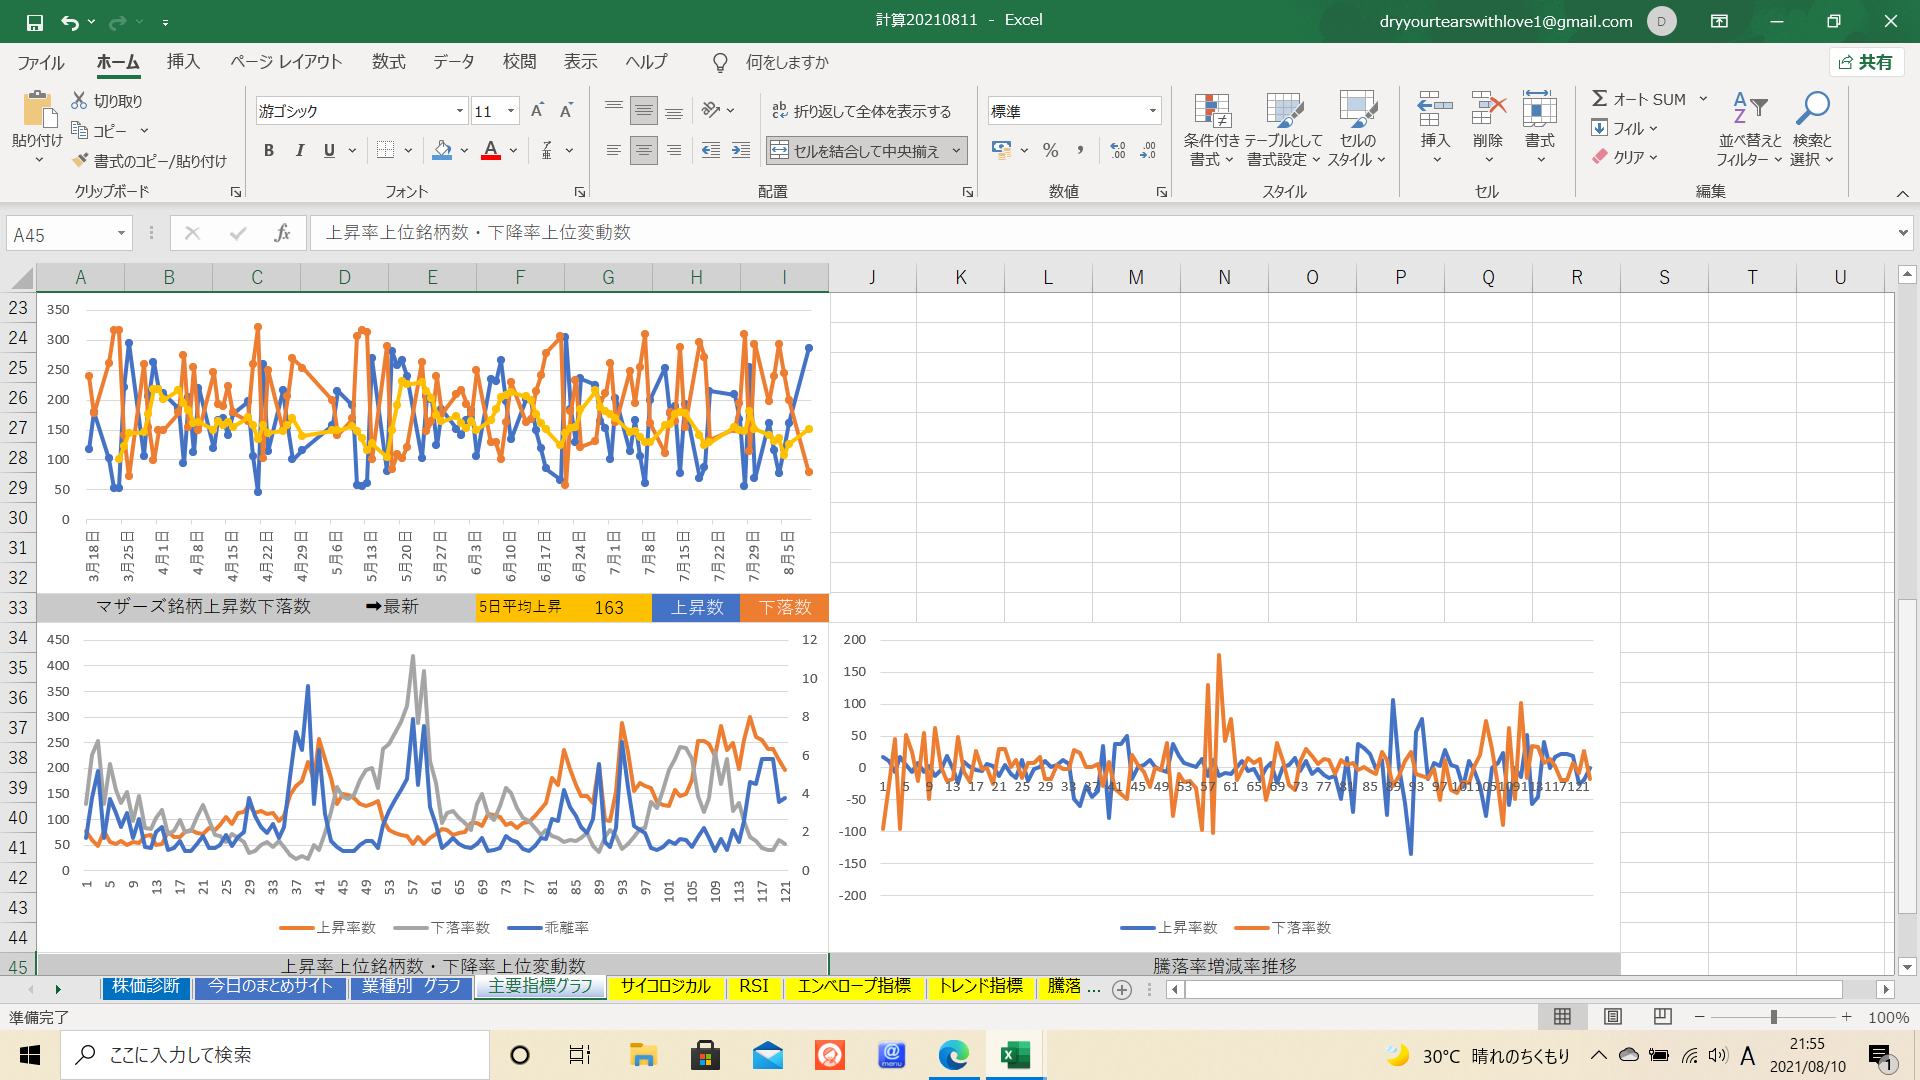Screen dimensions: 1920x1080
Task: Switch to the サイコロジカル sheet tab
Action: pos(665,986)
